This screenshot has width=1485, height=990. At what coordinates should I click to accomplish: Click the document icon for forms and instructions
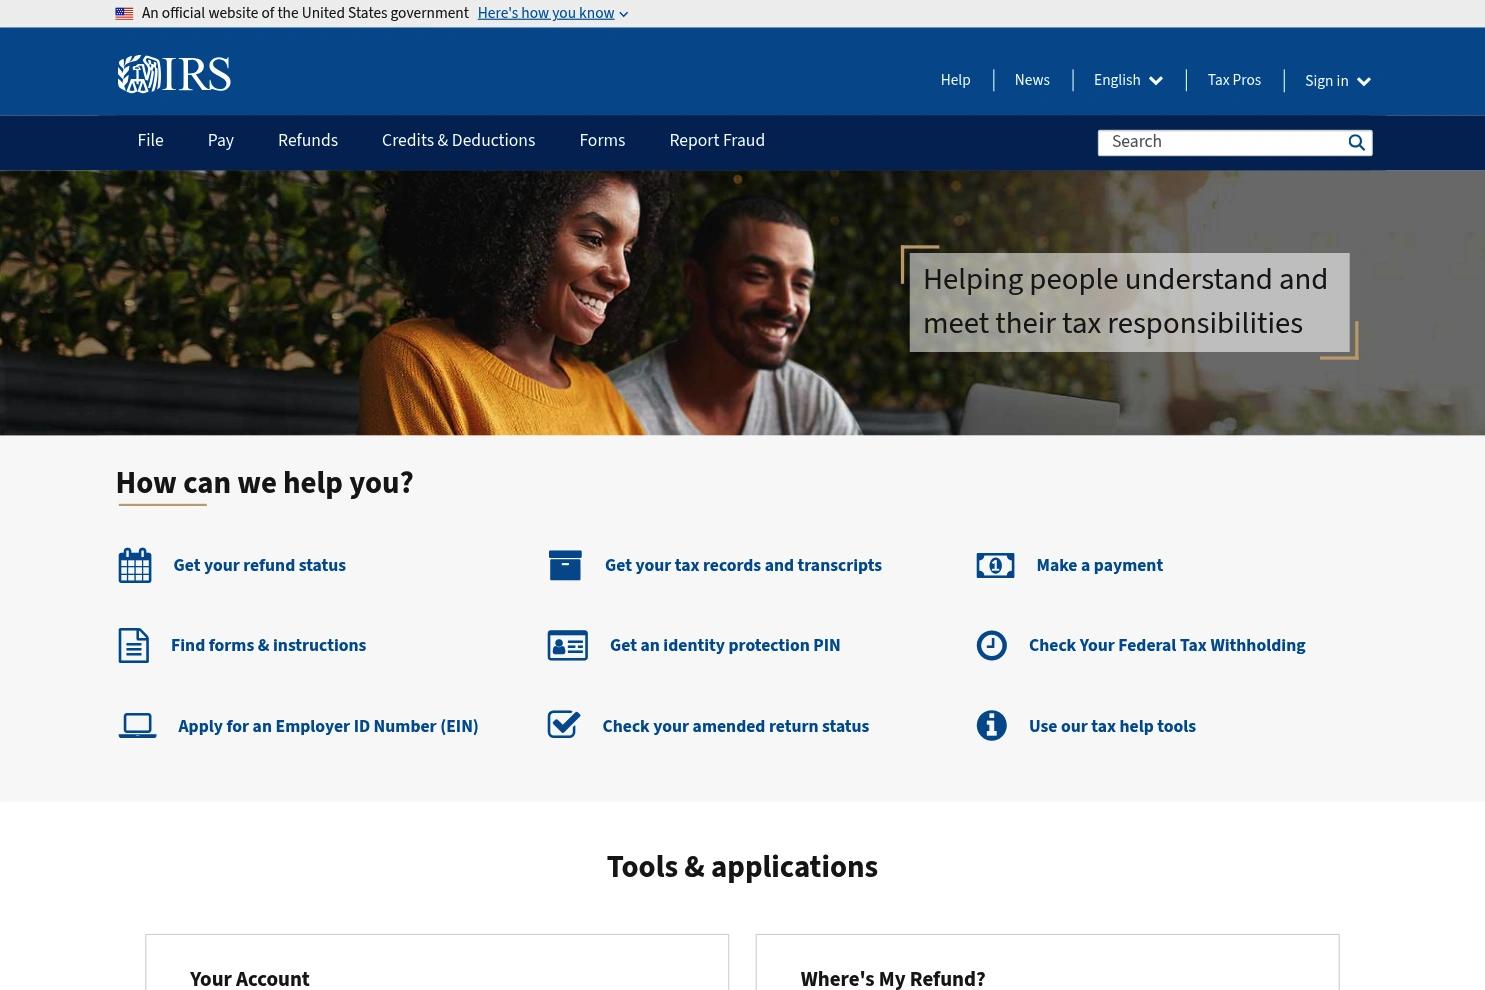pos(134,645)
